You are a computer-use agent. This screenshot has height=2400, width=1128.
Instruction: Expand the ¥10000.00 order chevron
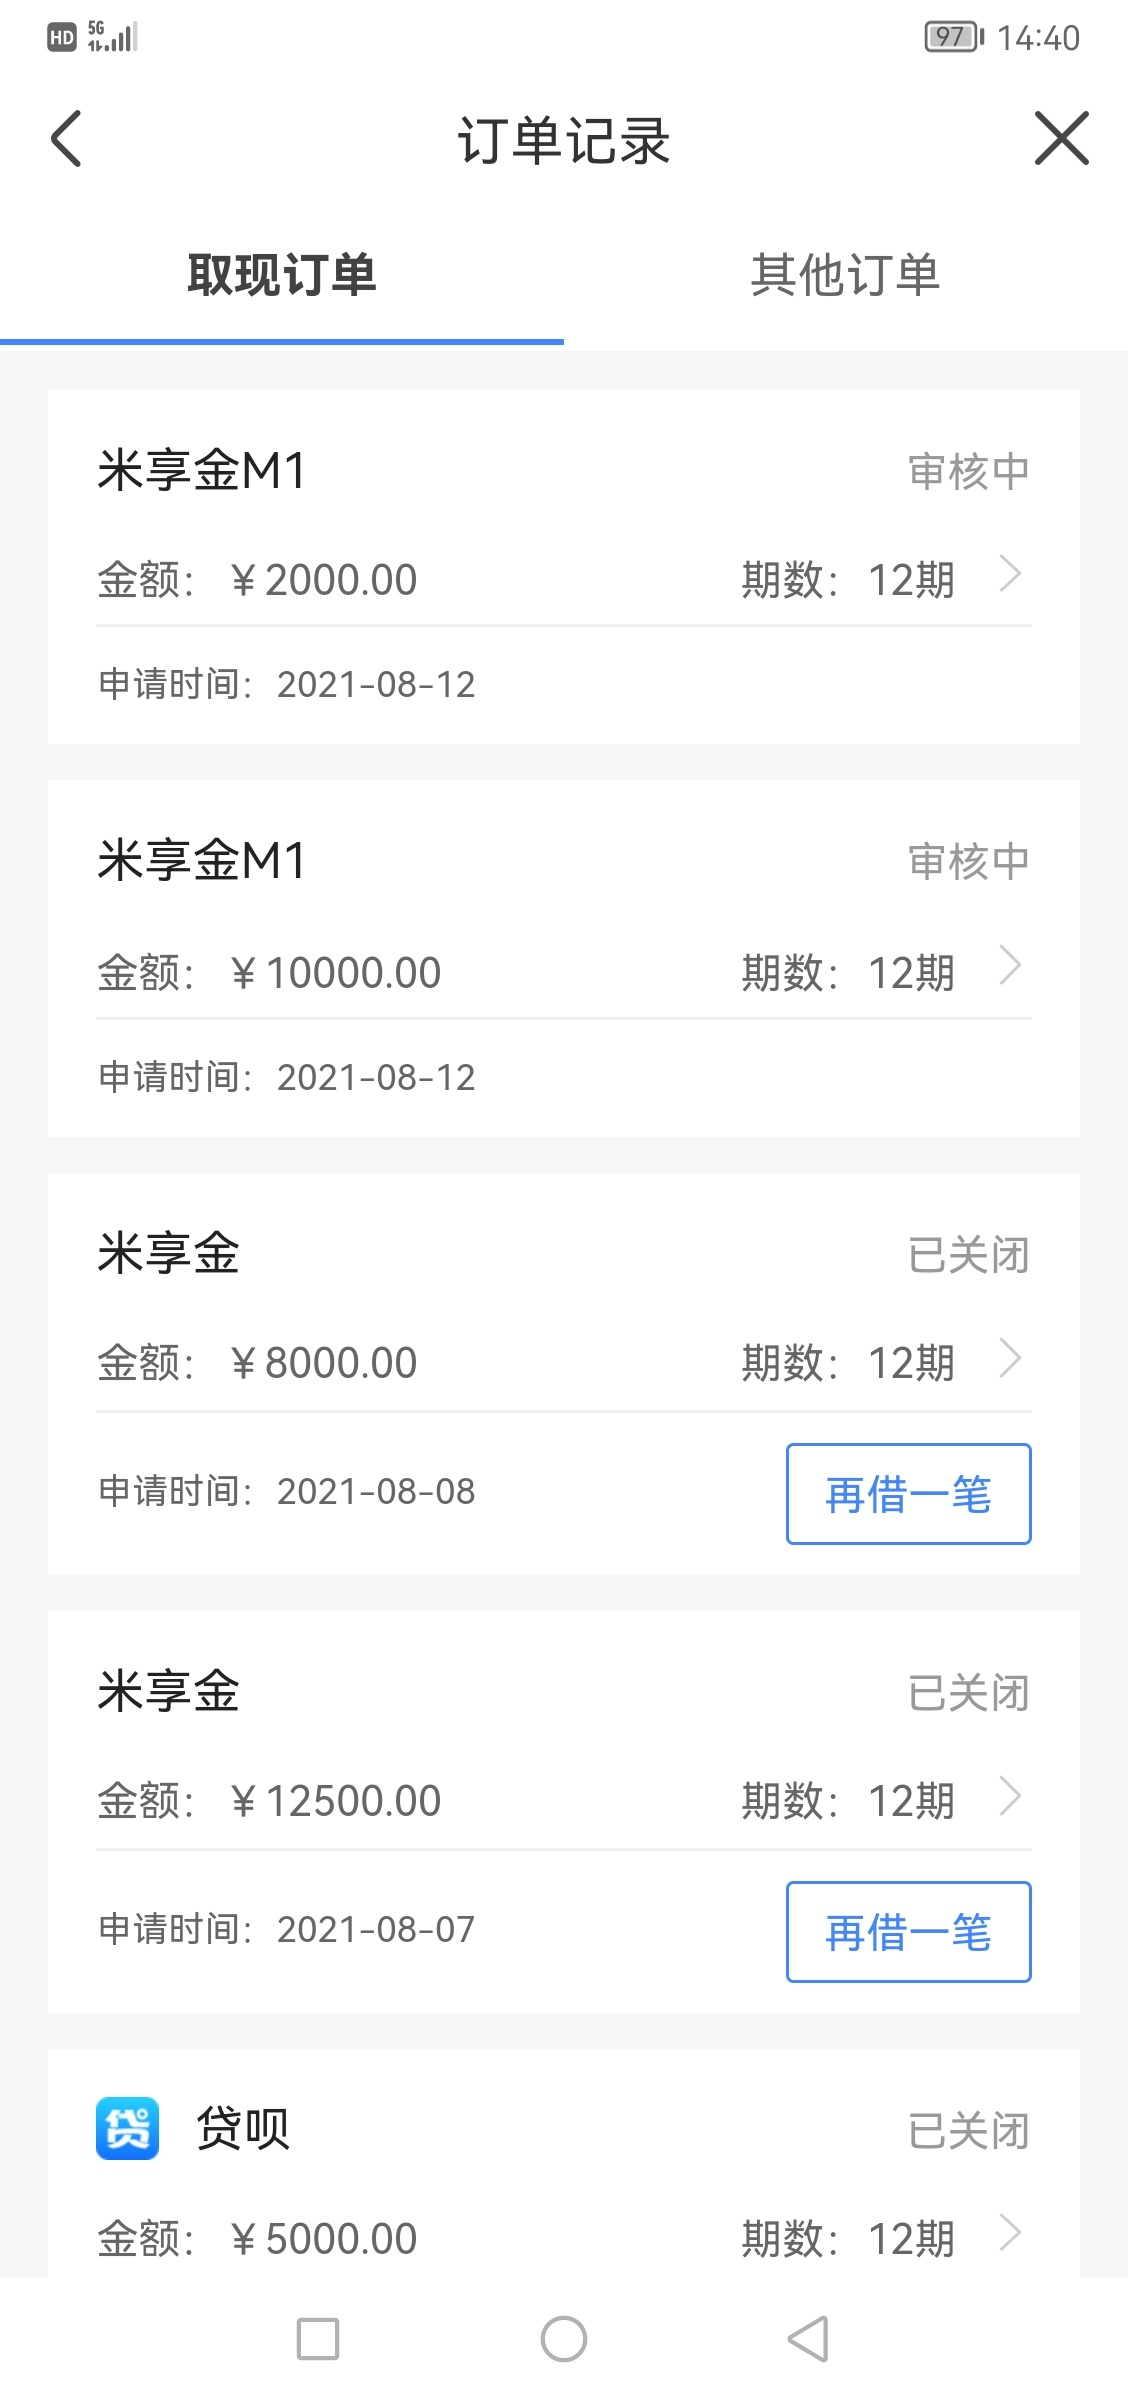click(x=1011, y=966)
